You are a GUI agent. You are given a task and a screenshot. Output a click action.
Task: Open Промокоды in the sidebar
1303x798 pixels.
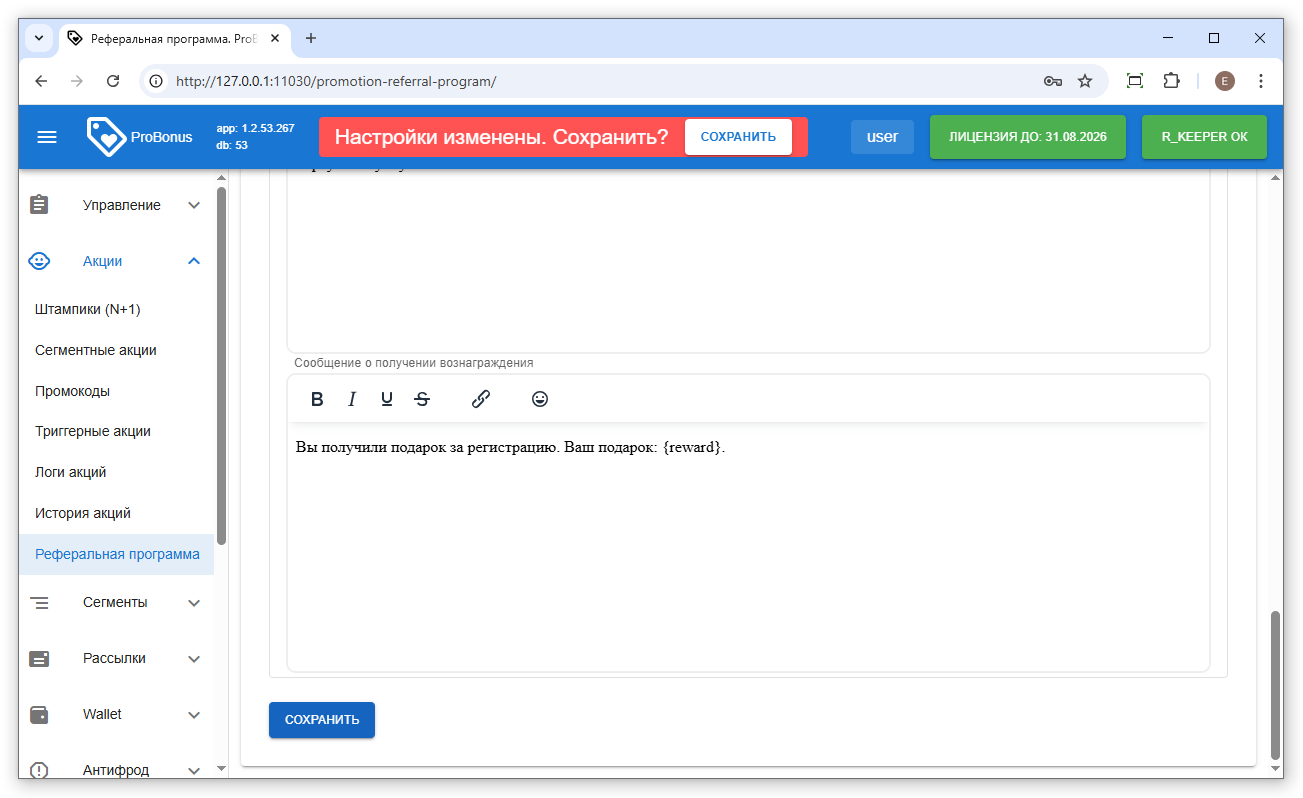coord(72,391)
